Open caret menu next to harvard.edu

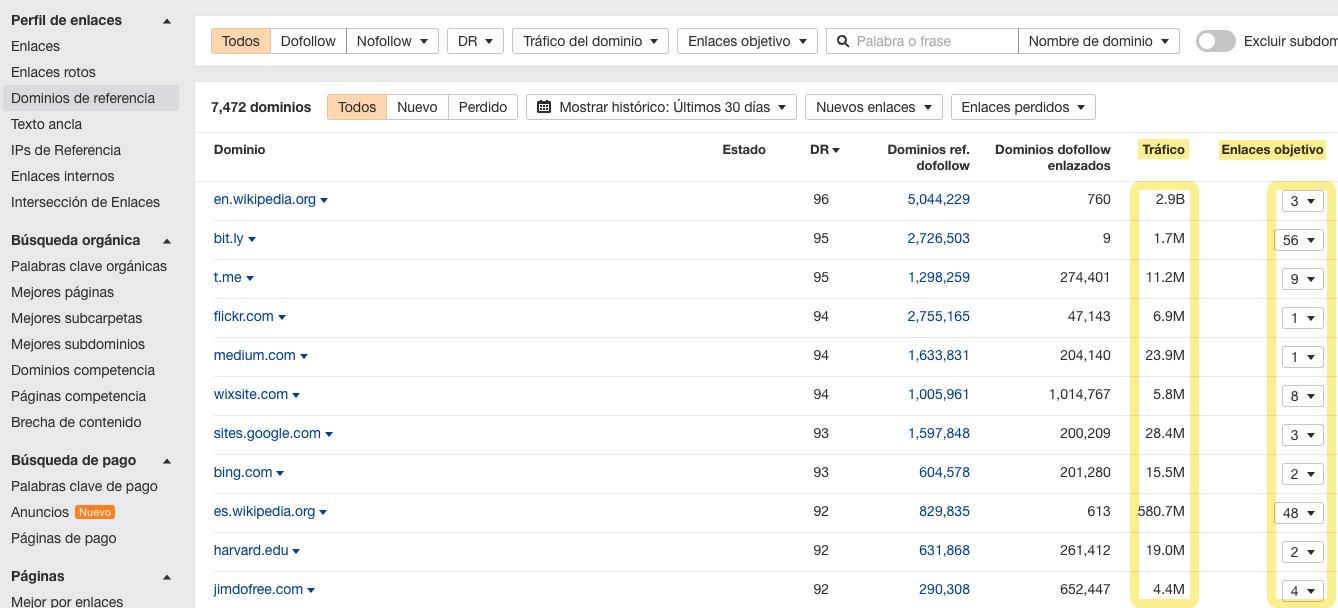[296, 552]
